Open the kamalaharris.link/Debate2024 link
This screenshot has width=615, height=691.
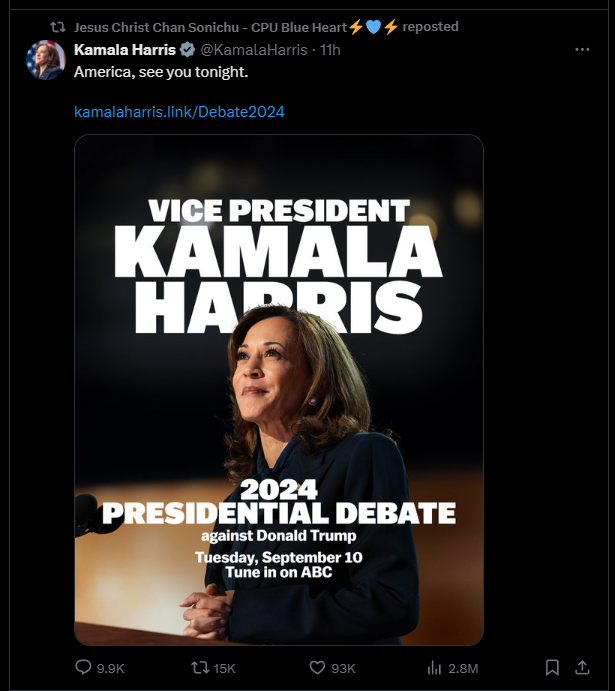[x=179, y=111]
